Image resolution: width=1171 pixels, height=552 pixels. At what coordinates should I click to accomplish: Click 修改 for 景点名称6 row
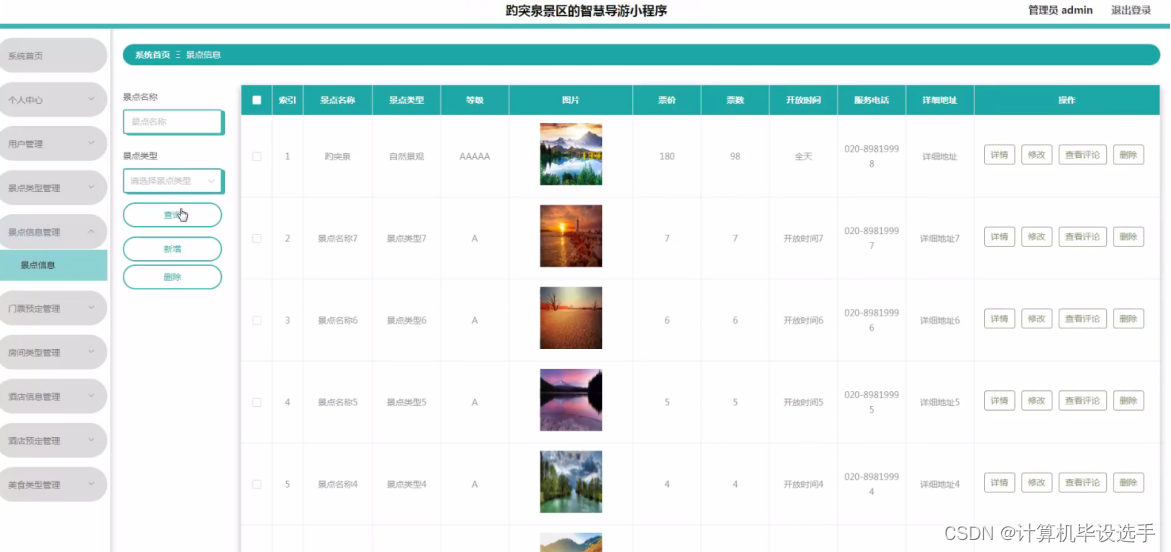point(1037,319)
